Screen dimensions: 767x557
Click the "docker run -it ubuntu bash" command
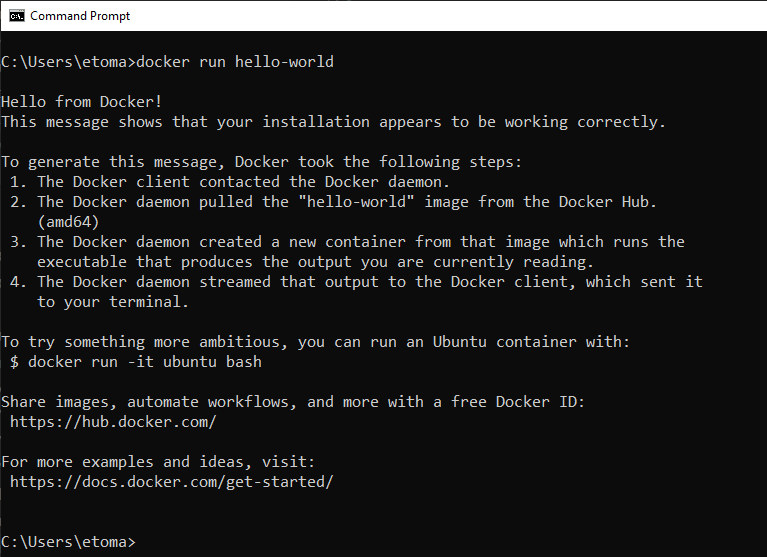click(x=145, y=362)
